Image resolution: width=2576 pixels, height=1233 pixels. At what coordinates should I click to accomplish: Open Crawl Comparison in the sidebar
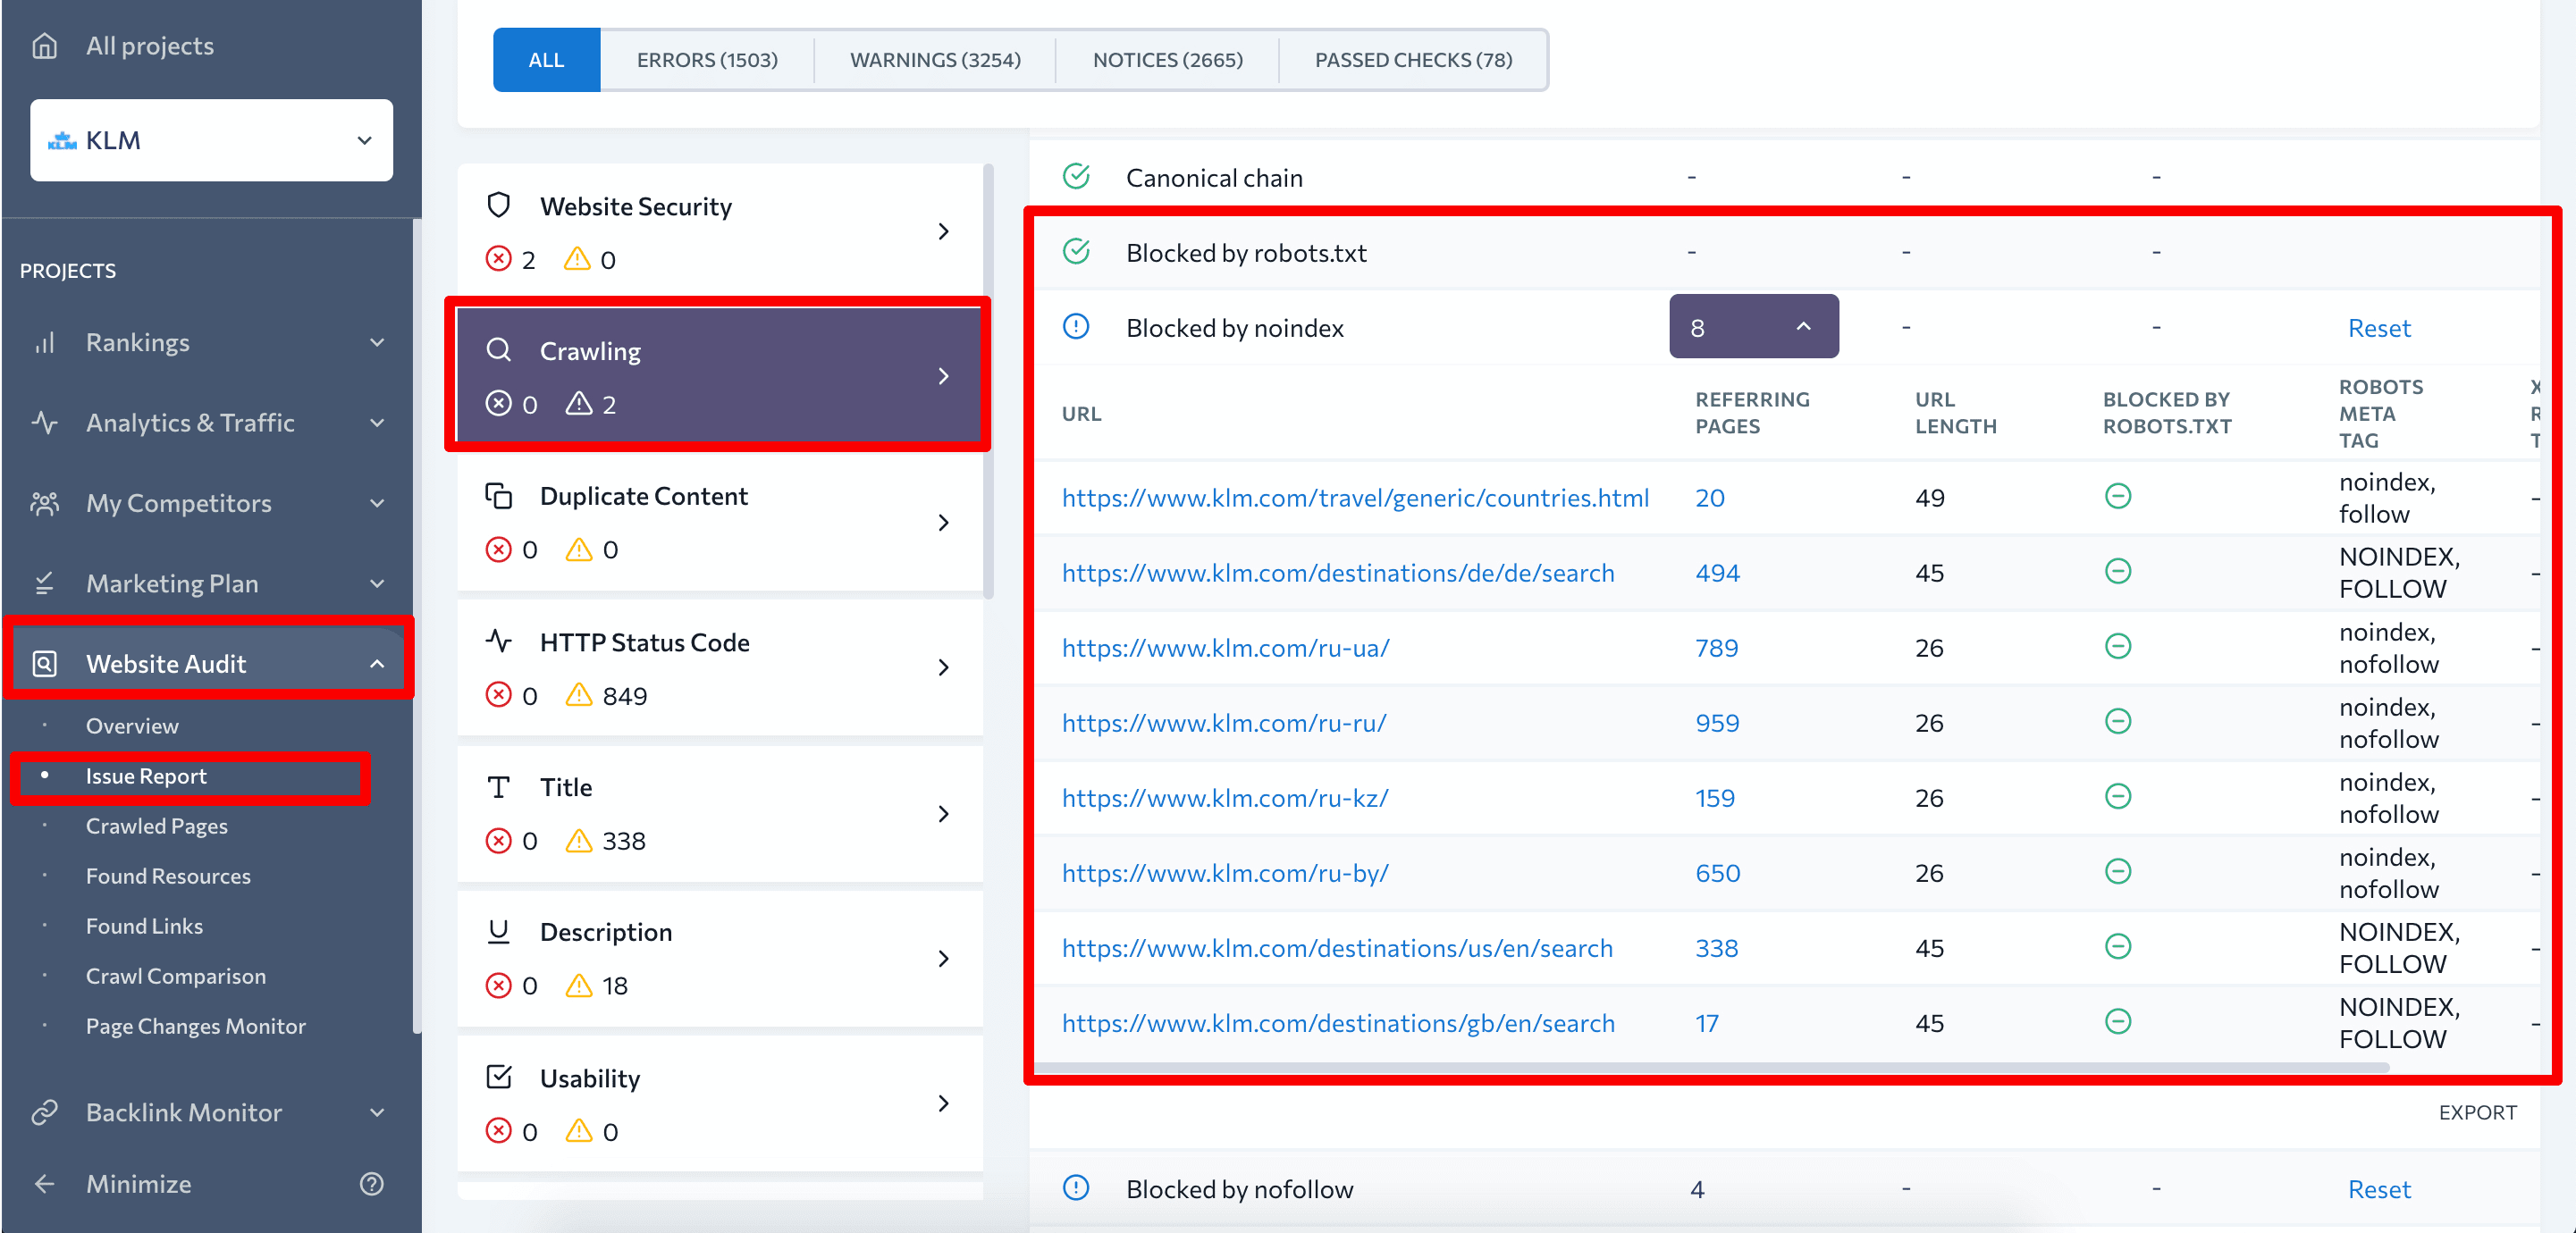pyautogui.click(x=176, y=976)
